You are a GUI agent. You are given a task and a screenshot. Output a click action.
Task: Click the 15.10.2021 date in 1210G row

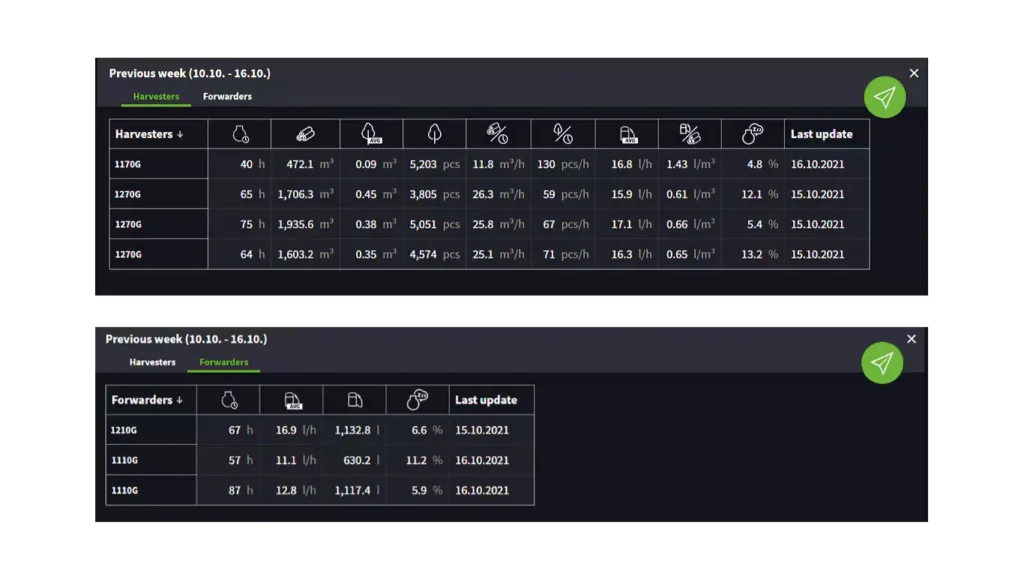tap(482, 430)
